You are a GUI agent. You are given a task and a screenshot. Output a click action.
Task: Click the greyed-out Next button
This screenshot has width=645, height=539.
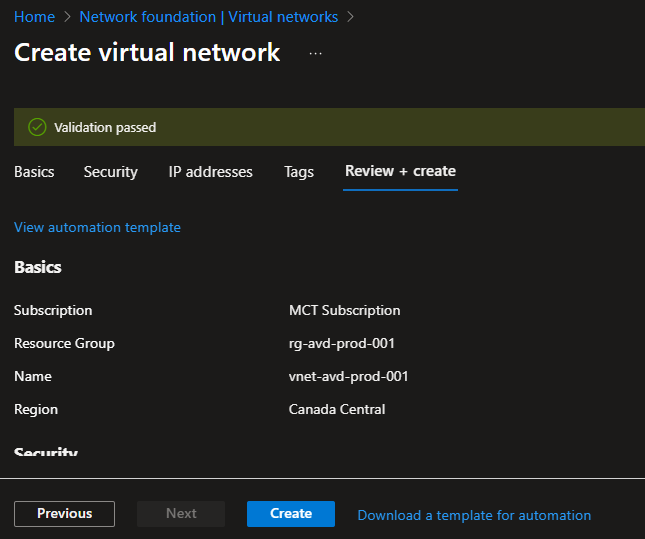[x=181, y=513]
